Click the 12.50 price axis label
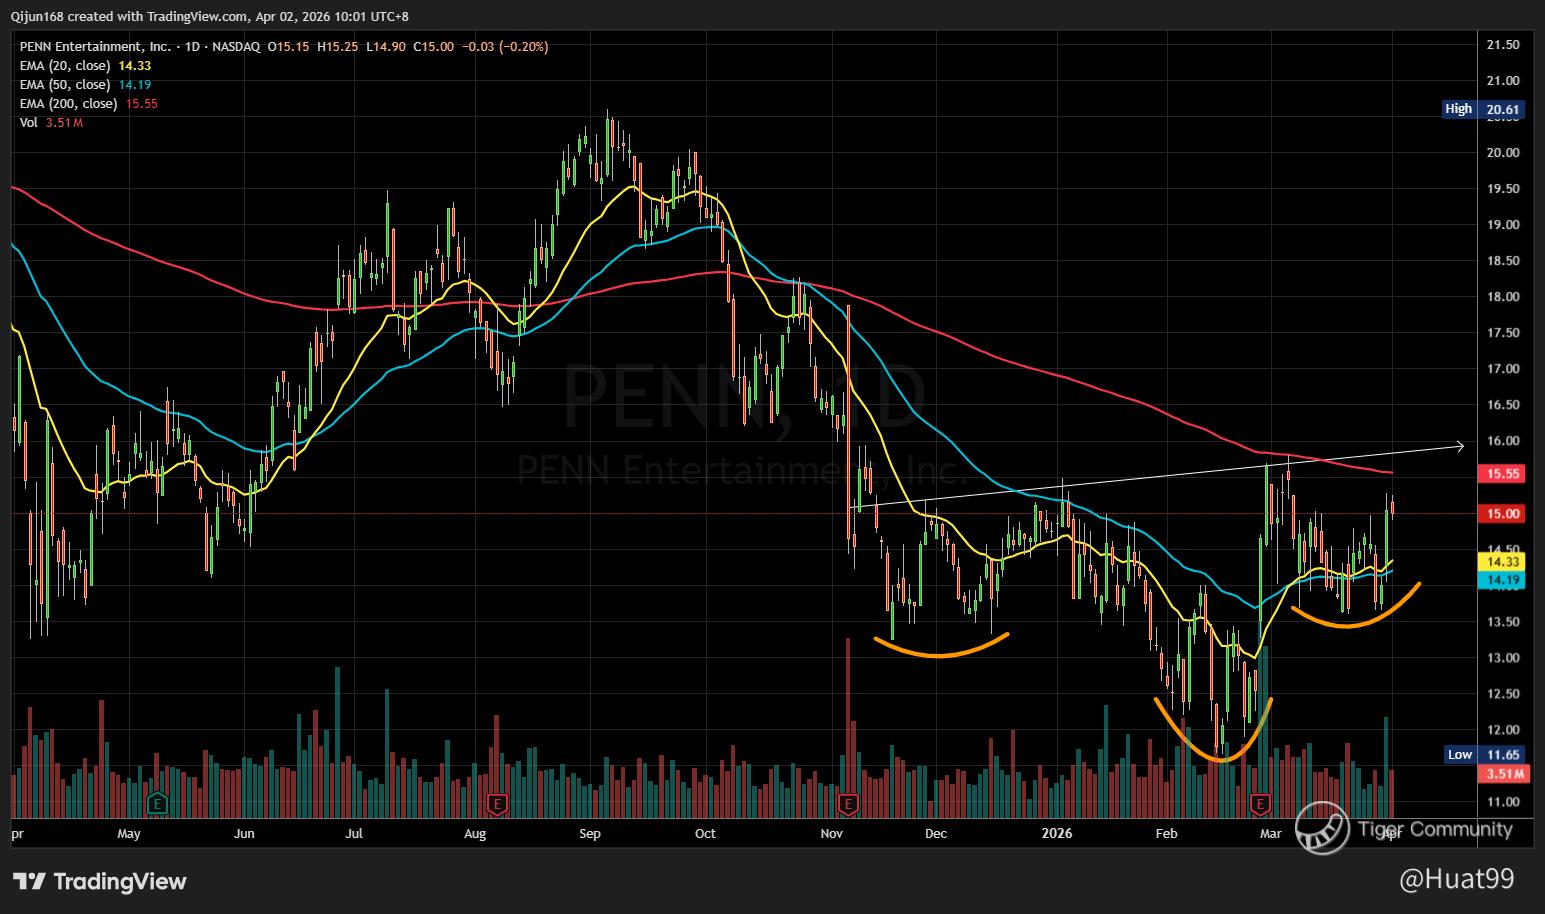 (x=1503, y=694)
